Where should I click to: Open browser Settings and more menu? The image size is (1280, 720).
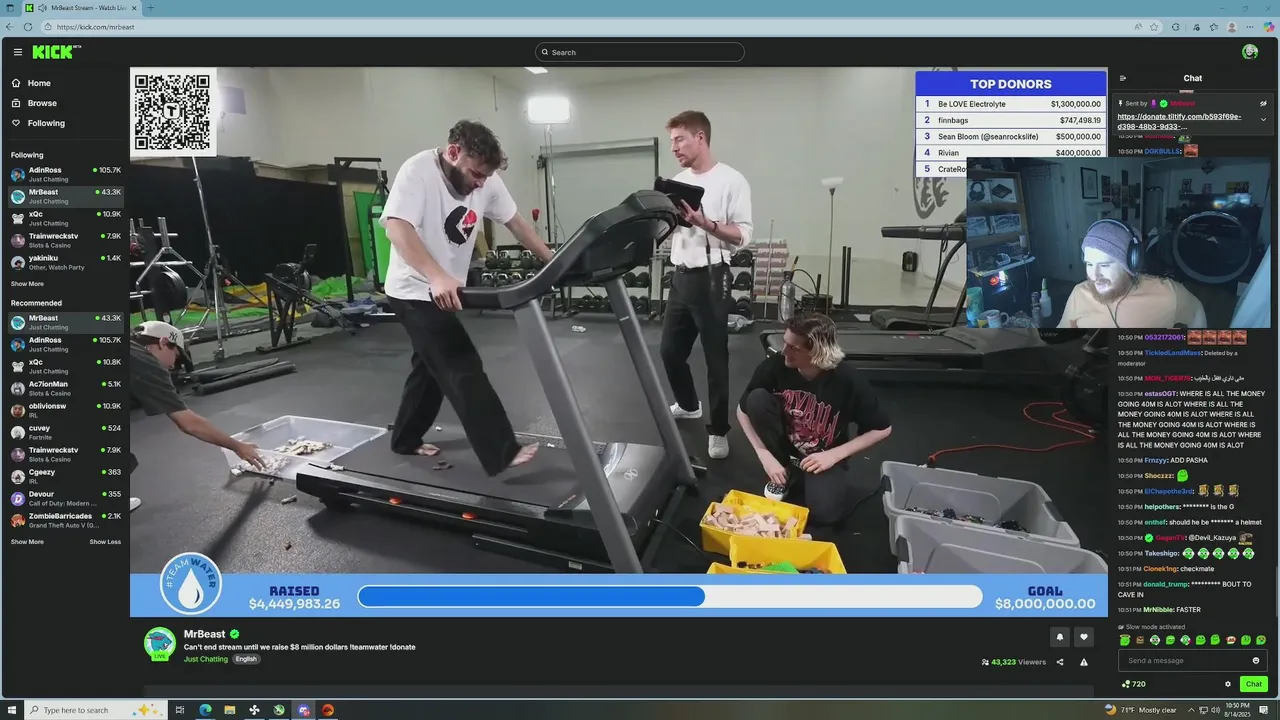[1250, 27]
